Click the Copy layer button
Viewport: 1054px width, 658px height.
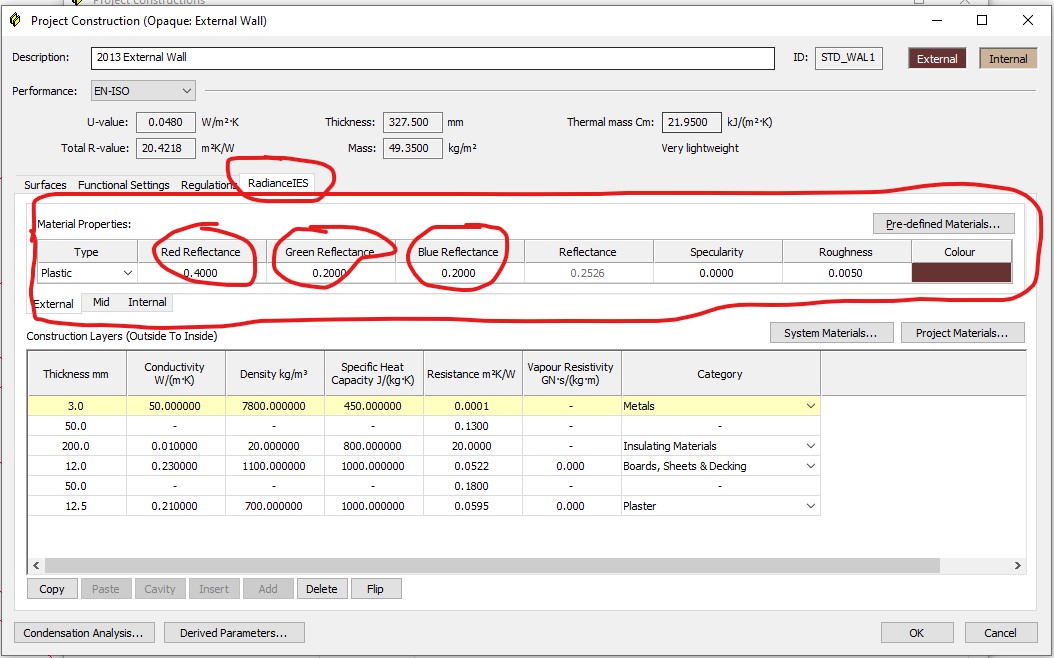(x=52, y=589)
